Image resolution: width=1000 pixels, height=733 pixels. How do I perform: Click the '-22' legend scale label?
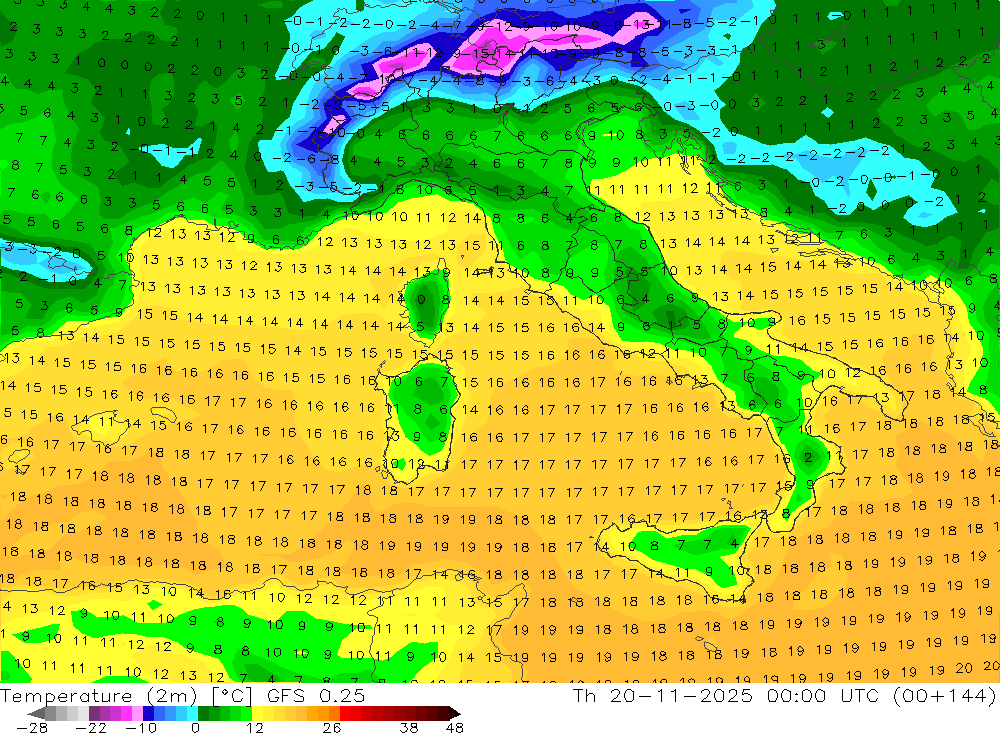91,727
